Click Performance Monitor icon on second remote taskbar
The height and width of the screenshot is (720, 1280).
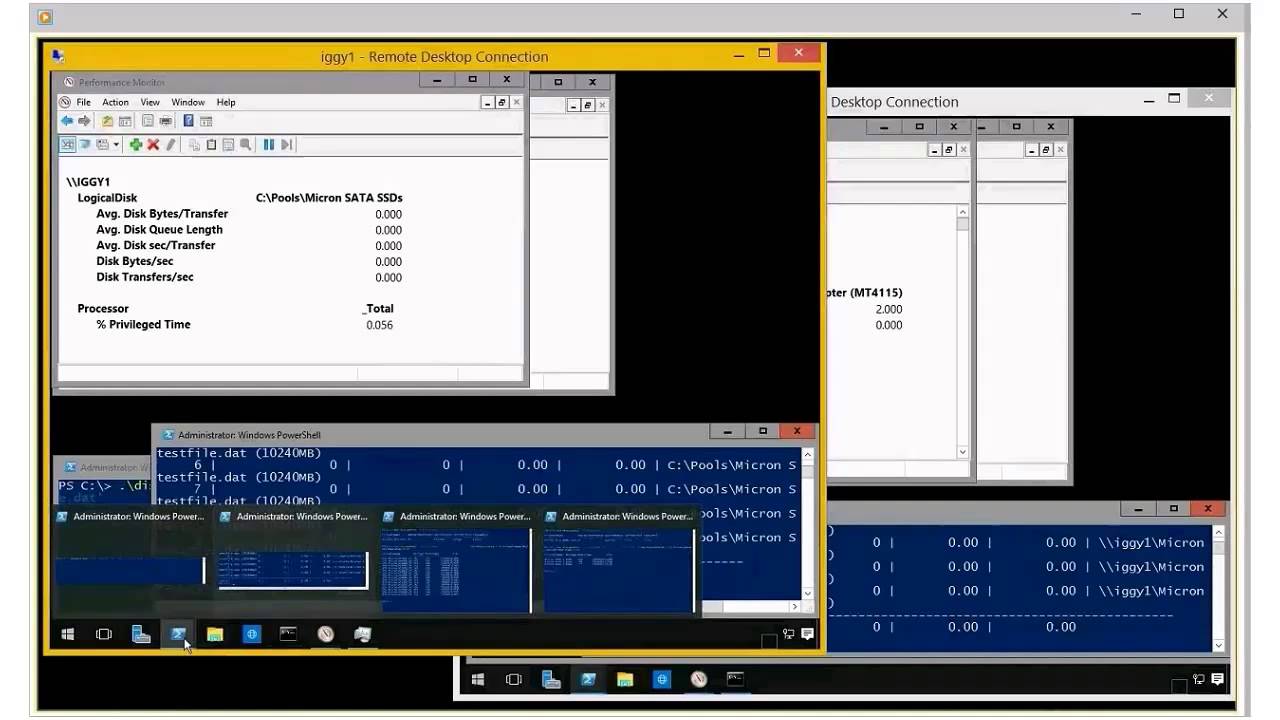(x=699, y=680)
